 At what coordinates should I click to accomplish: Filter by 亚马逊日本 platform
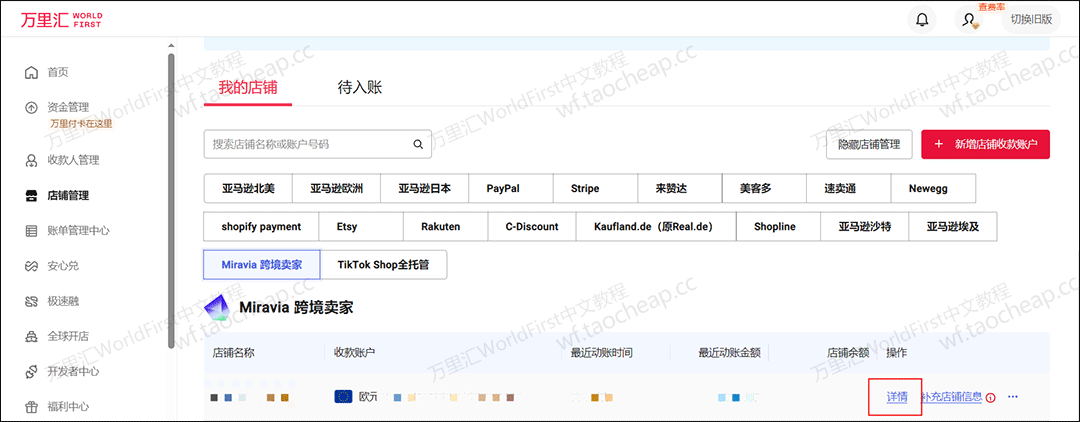(x=424, y=189)
